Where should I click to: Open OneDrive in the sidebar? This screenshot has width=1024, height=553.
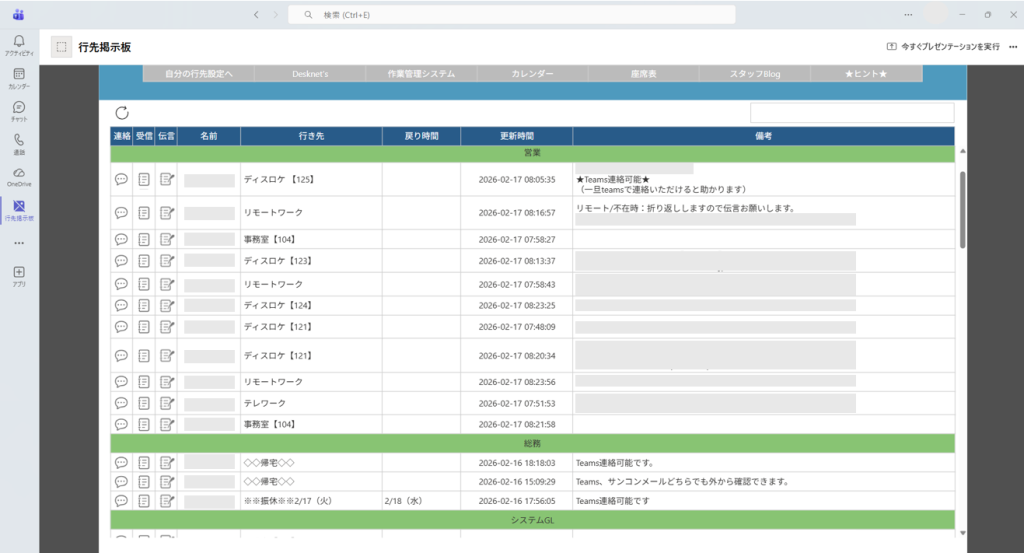[x=19, y=177]
